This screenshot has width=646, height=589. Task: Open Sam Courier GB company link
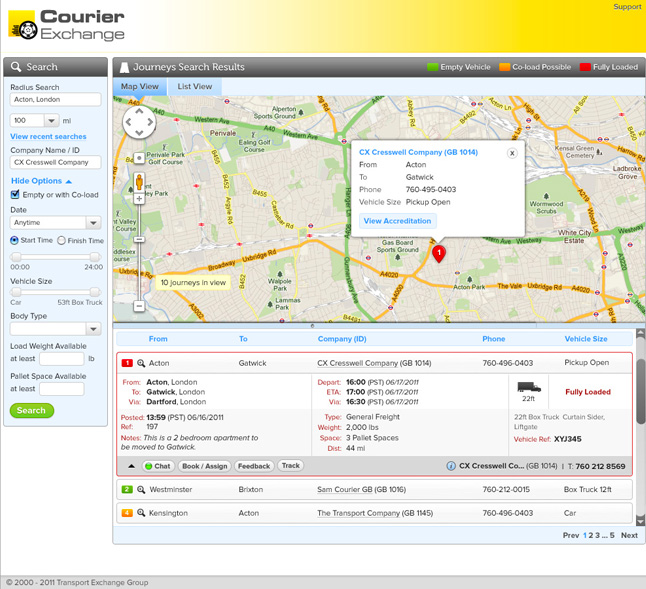click(x=345, y=489)
